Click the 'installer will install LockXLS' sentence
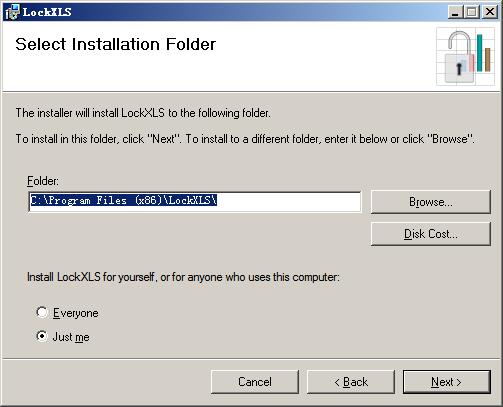Viewport: 503px width, 407px height. [x=143, y=113]
